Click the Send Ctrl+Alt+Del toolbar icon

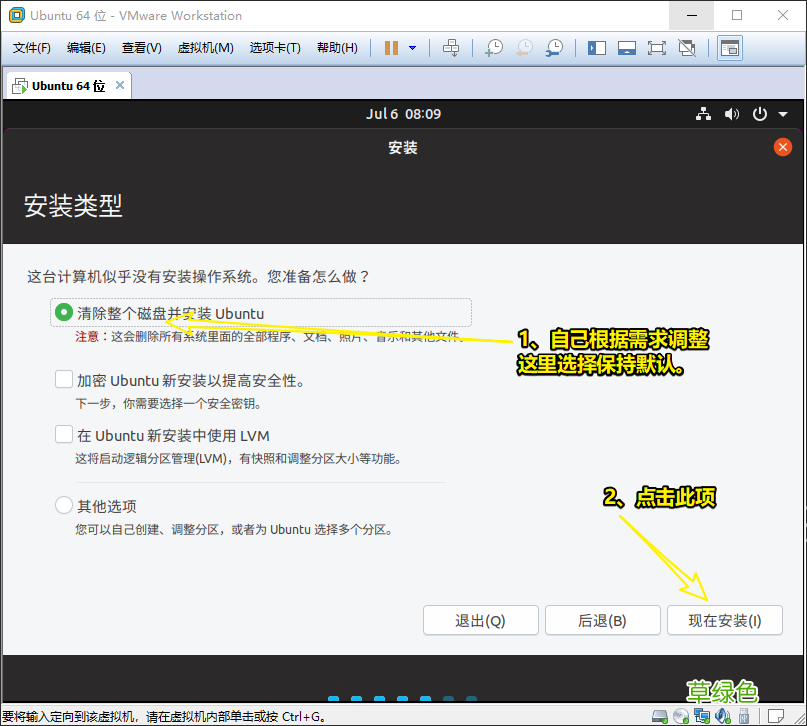click(451, 48)
